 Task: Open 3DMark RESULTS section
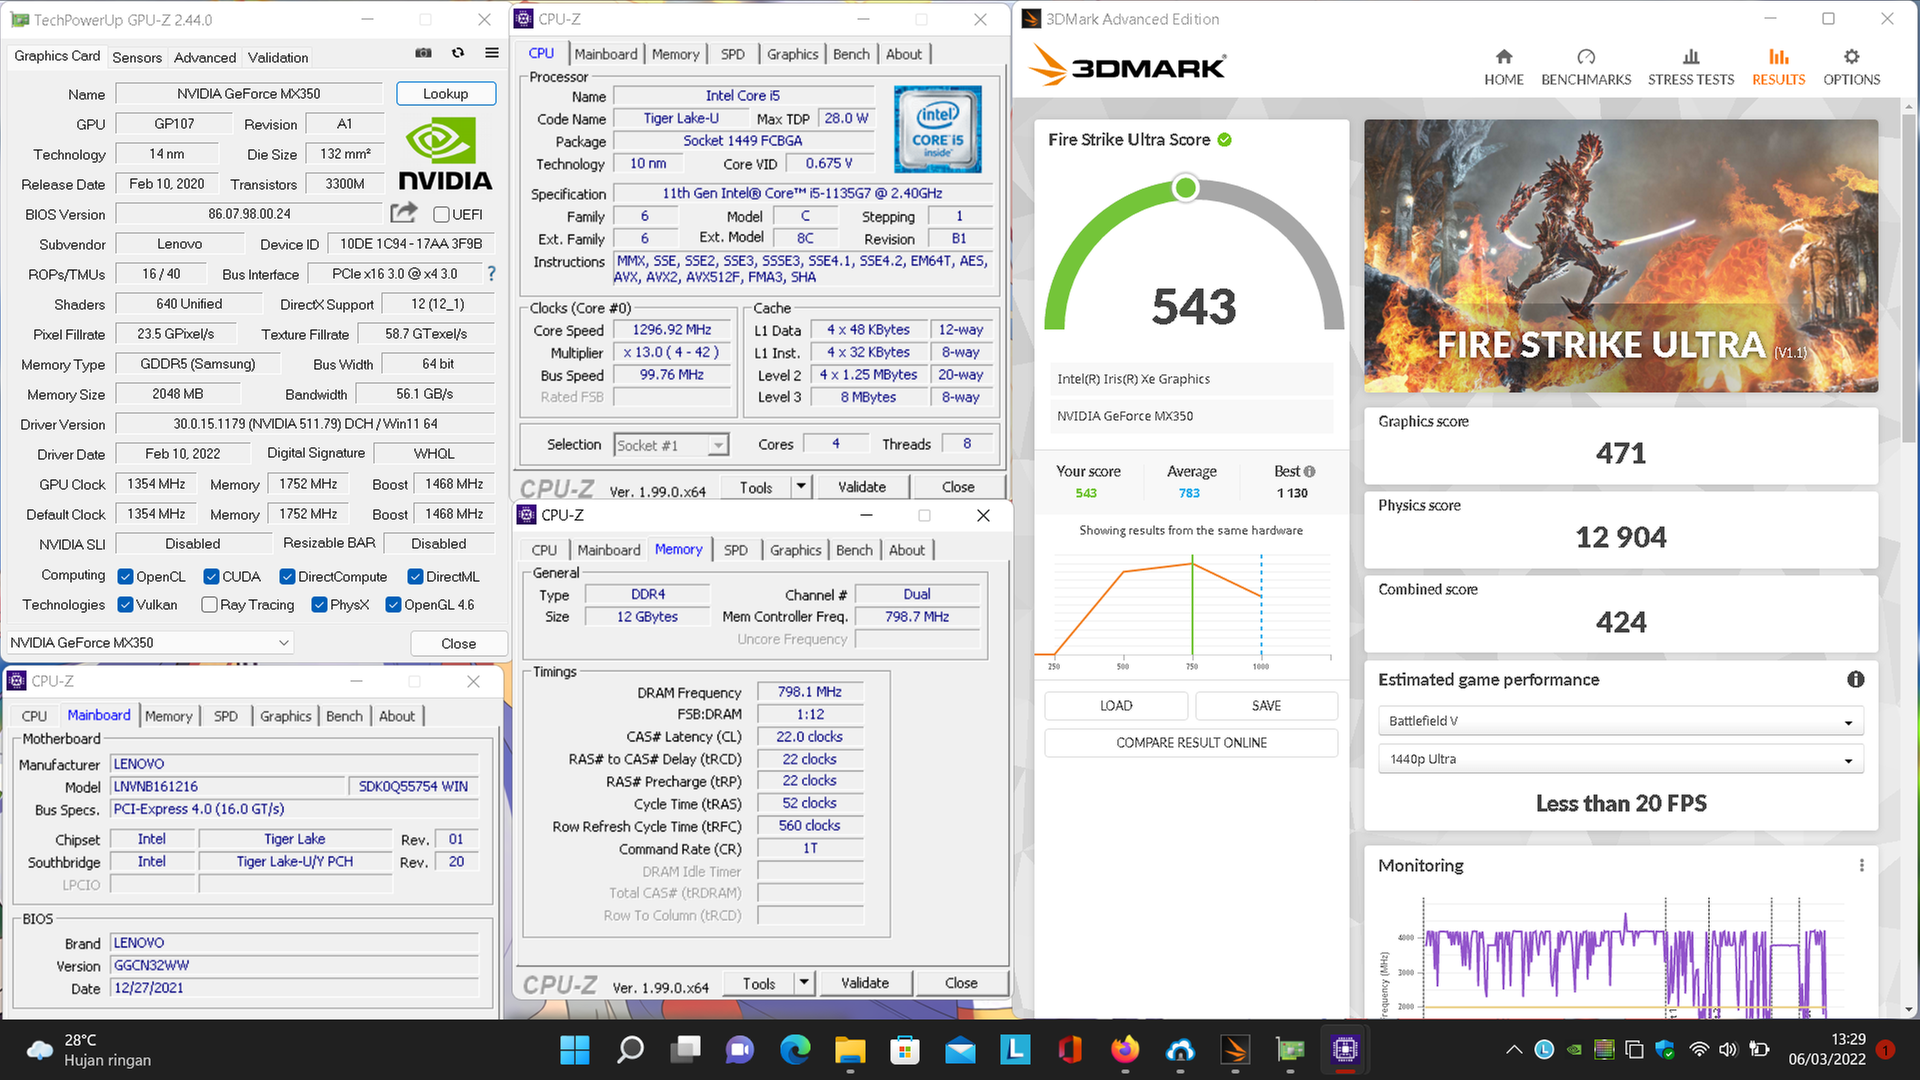pyautogui.click(x=1778, y=67)
